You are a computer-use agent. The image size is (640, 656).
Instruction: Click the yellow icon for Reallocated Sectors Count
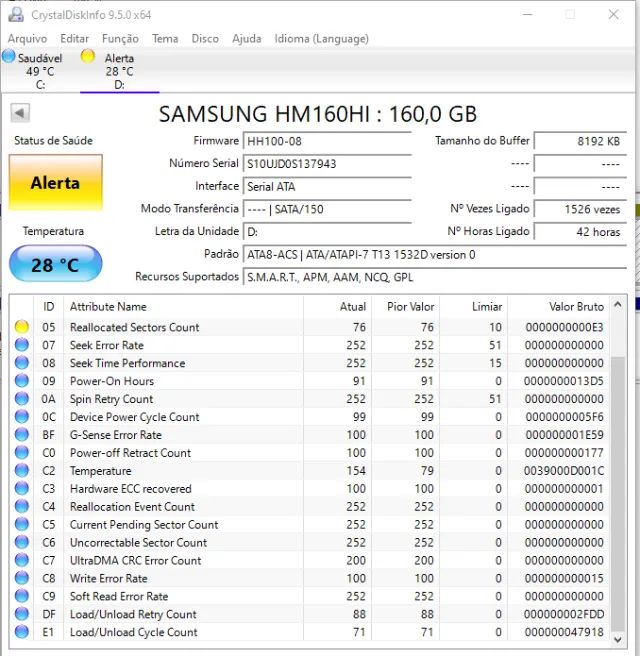(22, 327)
